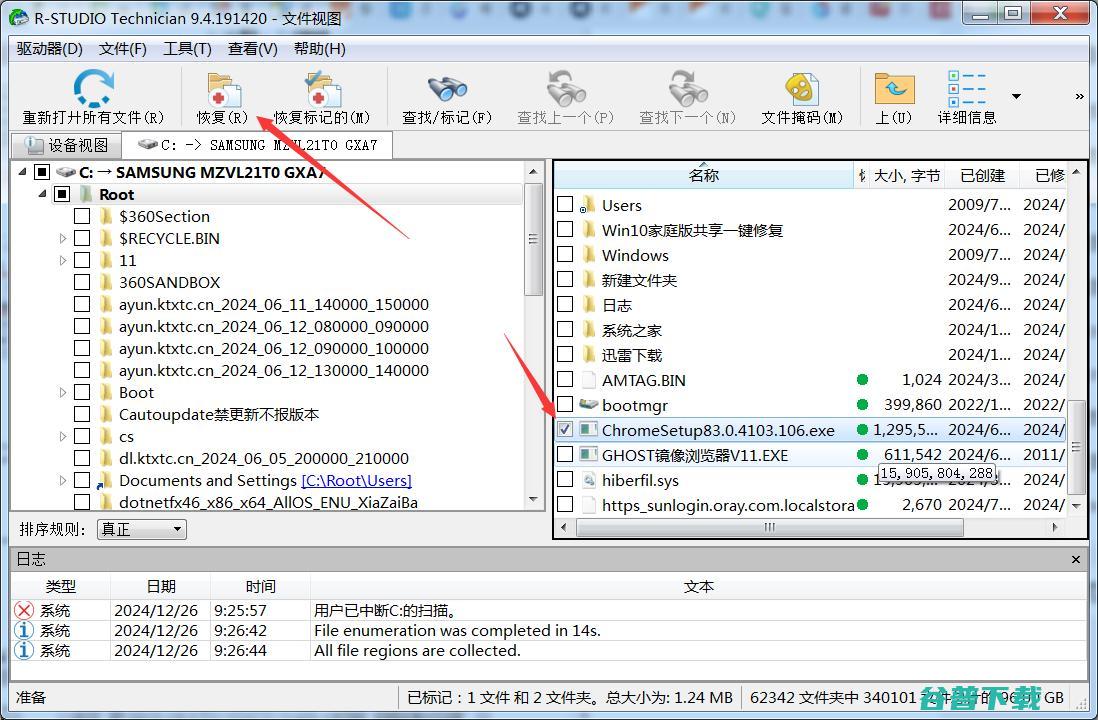Viewport: 1098px width, 720px height.
Task: Uncheck the ChromeSetup83.0.4103.106.exe checkbox
Action: (x=565, y=430)
